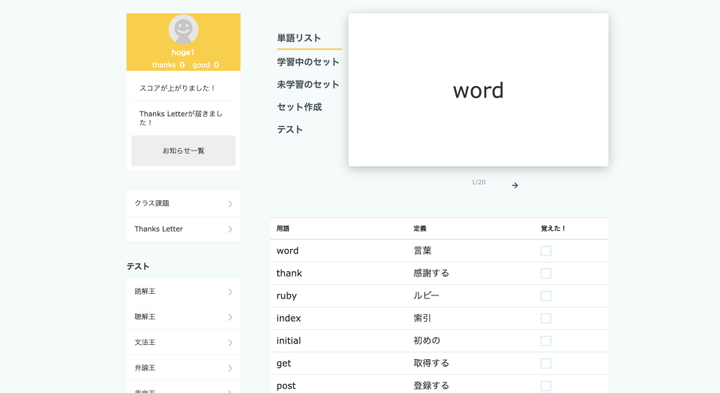Click definition 取得する
Screen dimensions: 720x393
(x=431, y=363)
